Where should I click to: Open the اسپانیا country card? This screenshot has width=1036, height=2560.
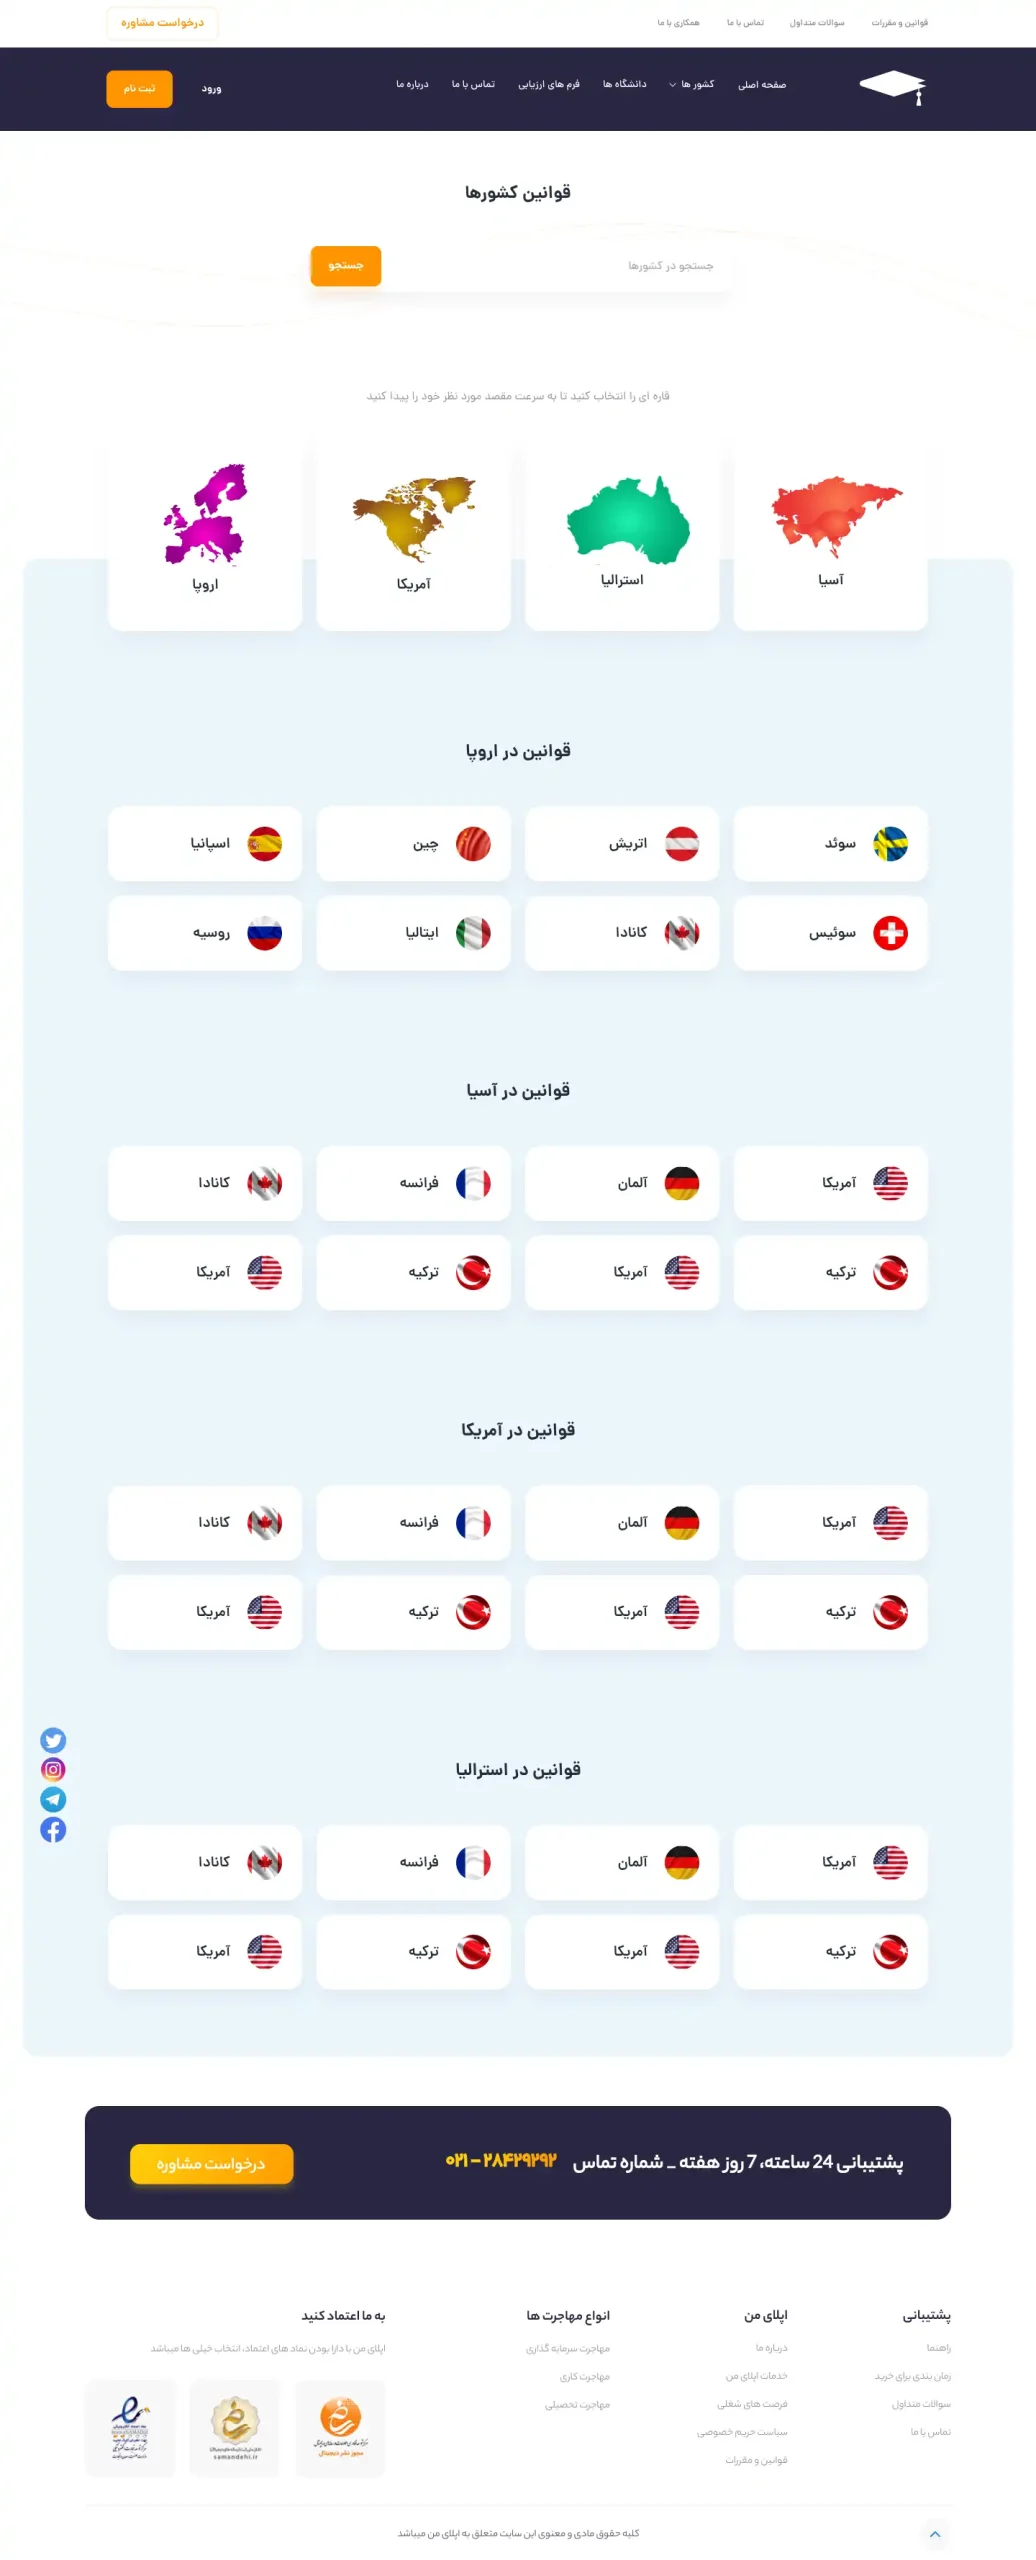[x=205, y=843]
